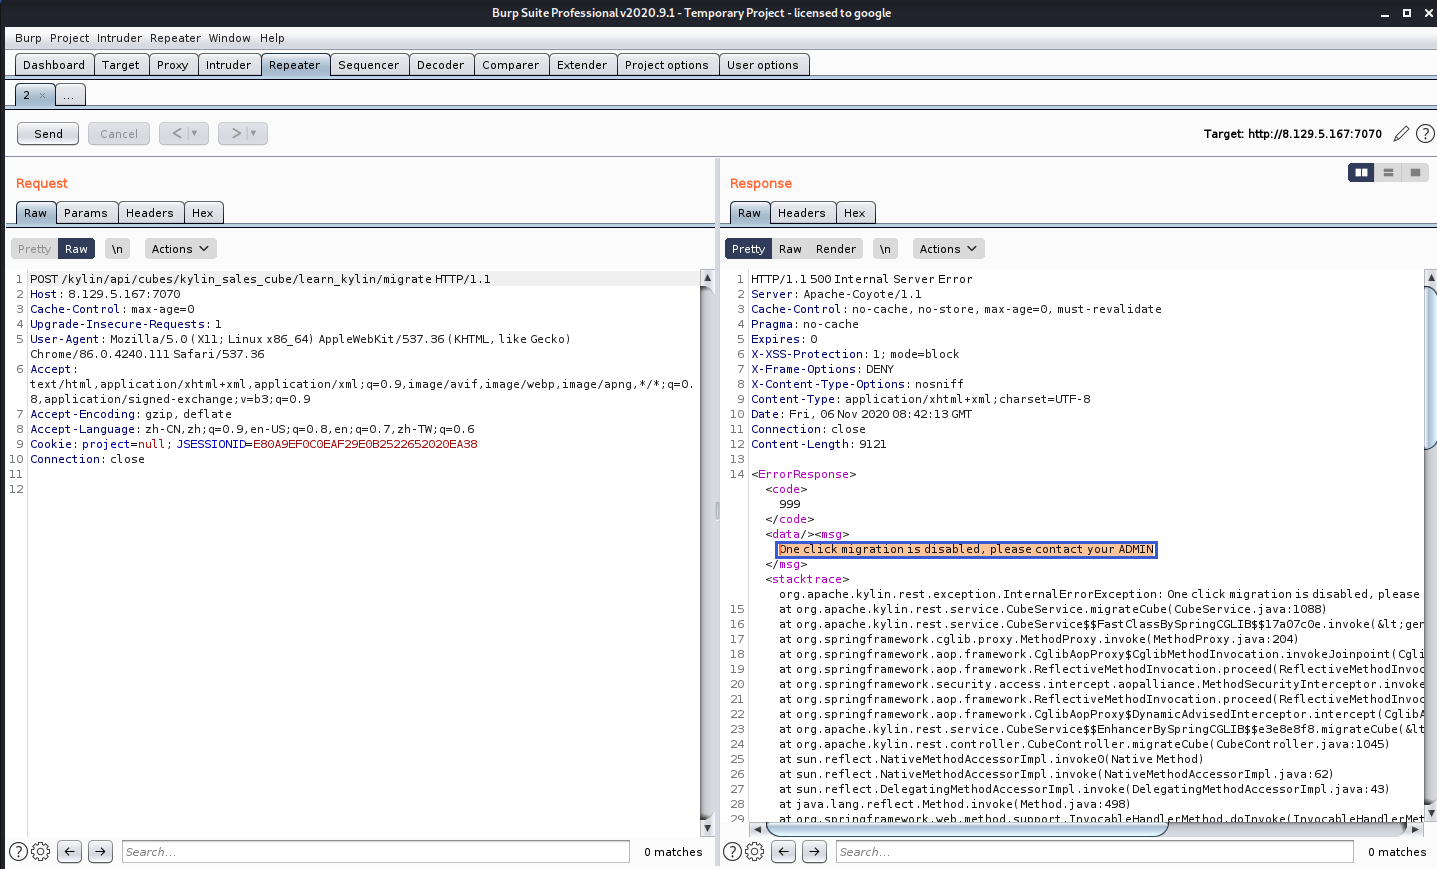This screenshot has width=1437, height=869.
Task: Open the response Render view
Action: (835, 249)
